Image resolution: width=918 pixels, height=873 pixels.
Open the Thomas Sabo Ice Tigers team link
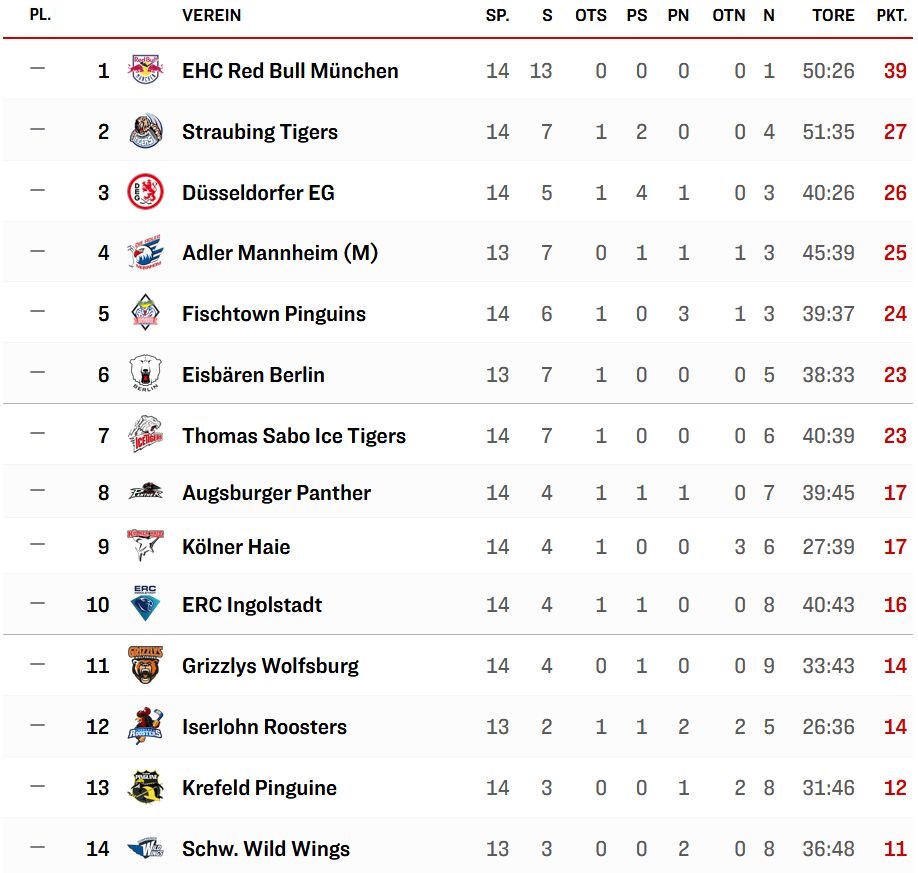tap(294, 436)
